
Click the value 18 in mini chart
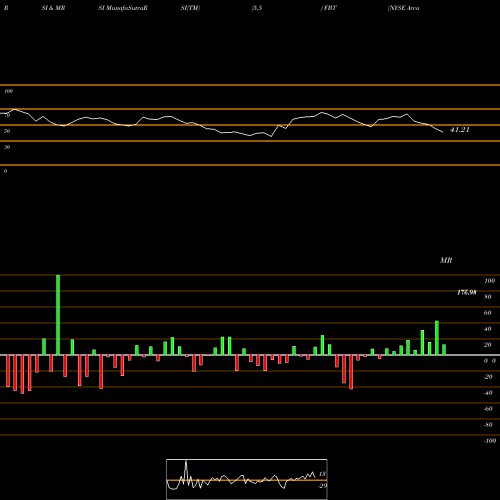point(322,474)
